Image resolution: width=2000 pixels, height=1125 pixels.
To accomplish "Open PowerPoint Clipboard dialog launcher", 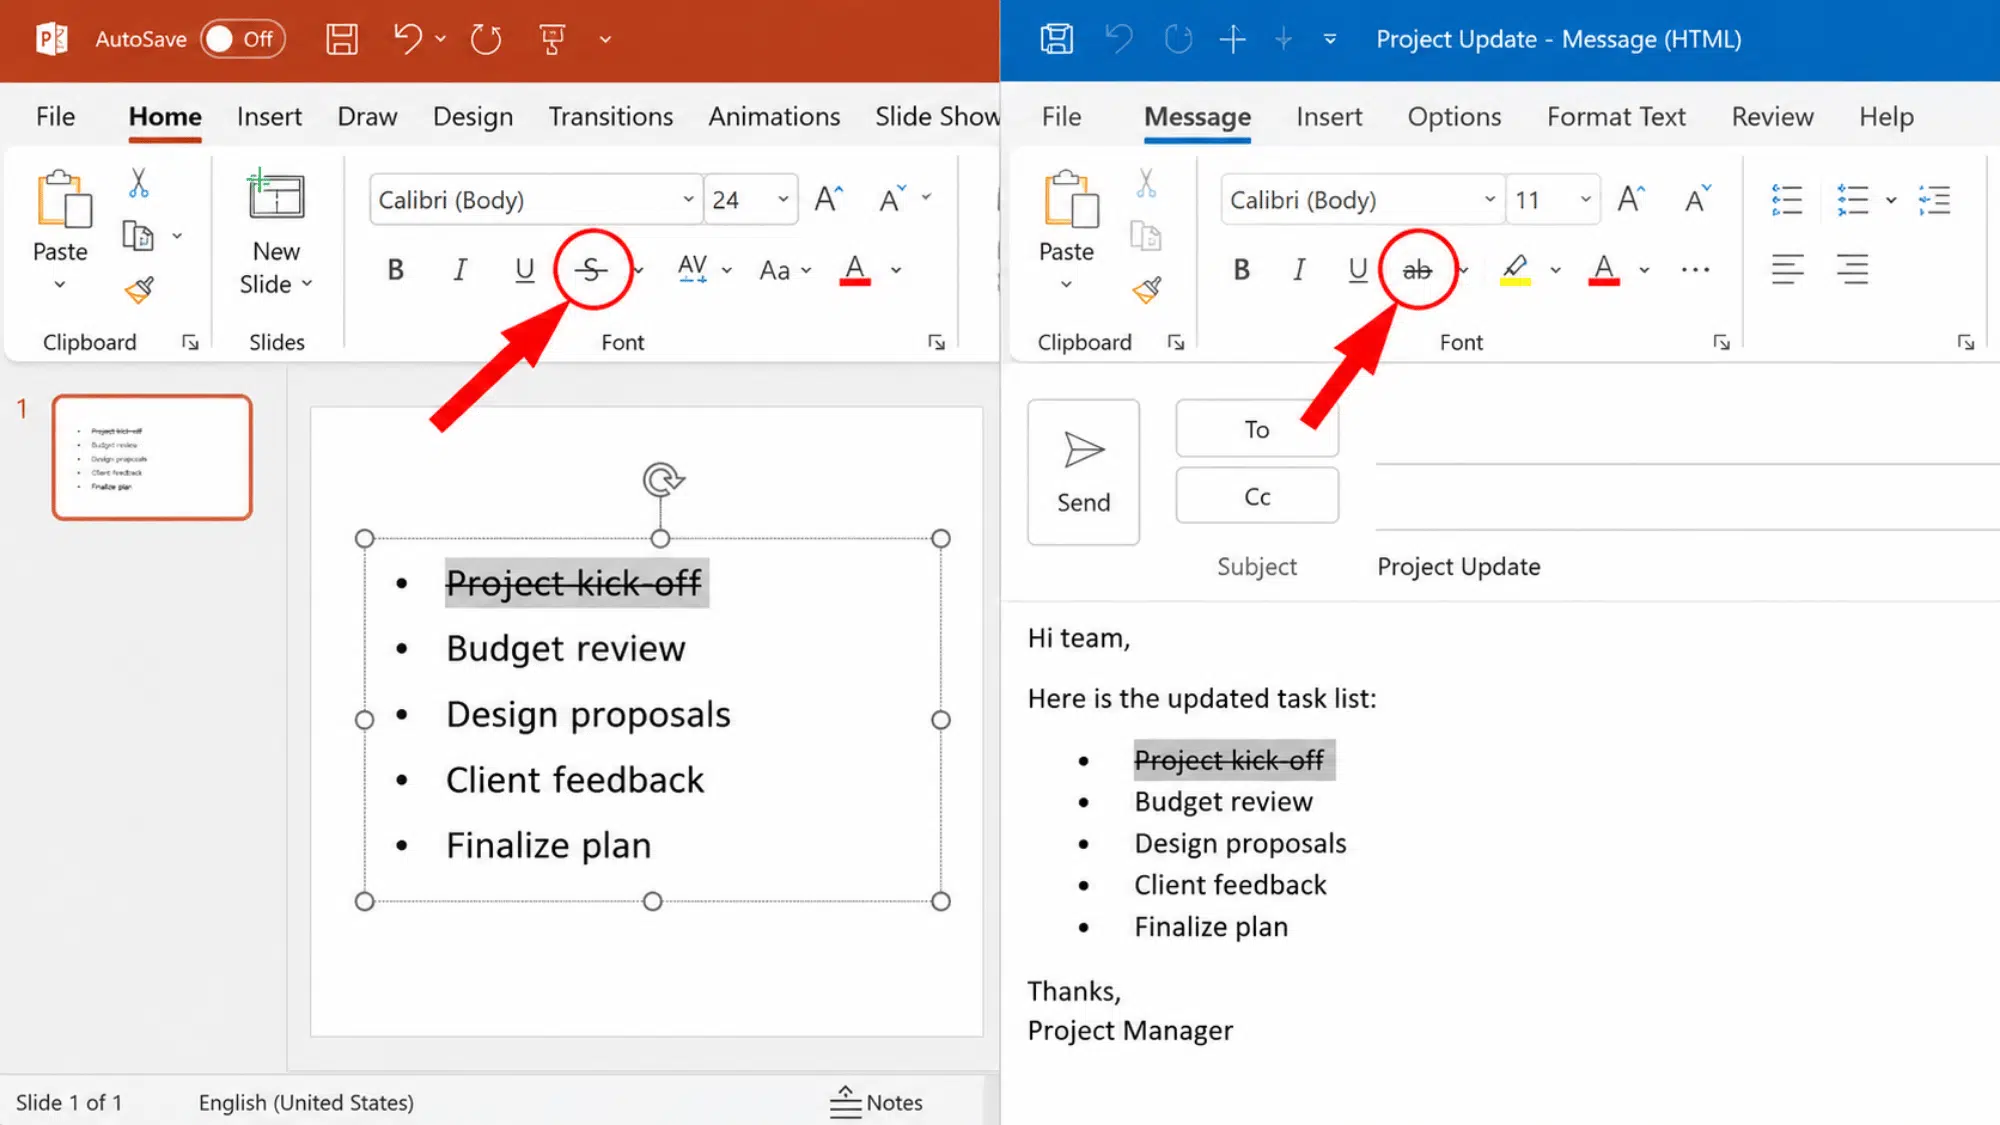I will 190,343.
